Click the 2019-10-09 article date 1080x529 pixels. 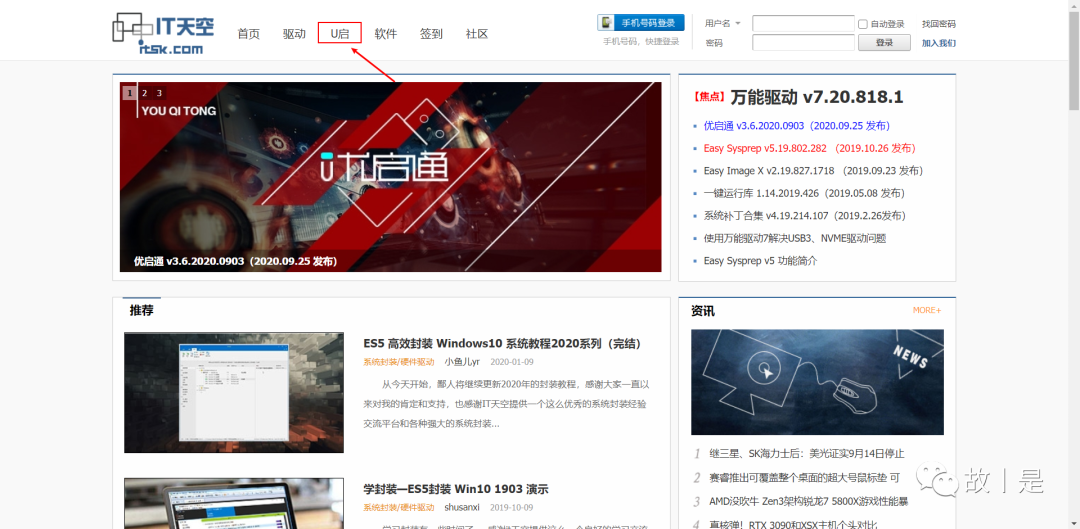click(x=512, y=508)
